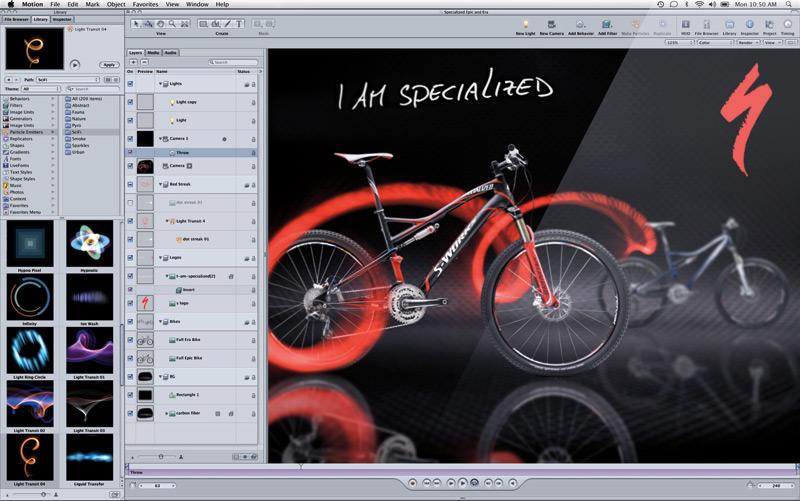The width and height of the screenshot is (800, 501).
Task: Open the Object menu
Action: [x=116, y=4]
